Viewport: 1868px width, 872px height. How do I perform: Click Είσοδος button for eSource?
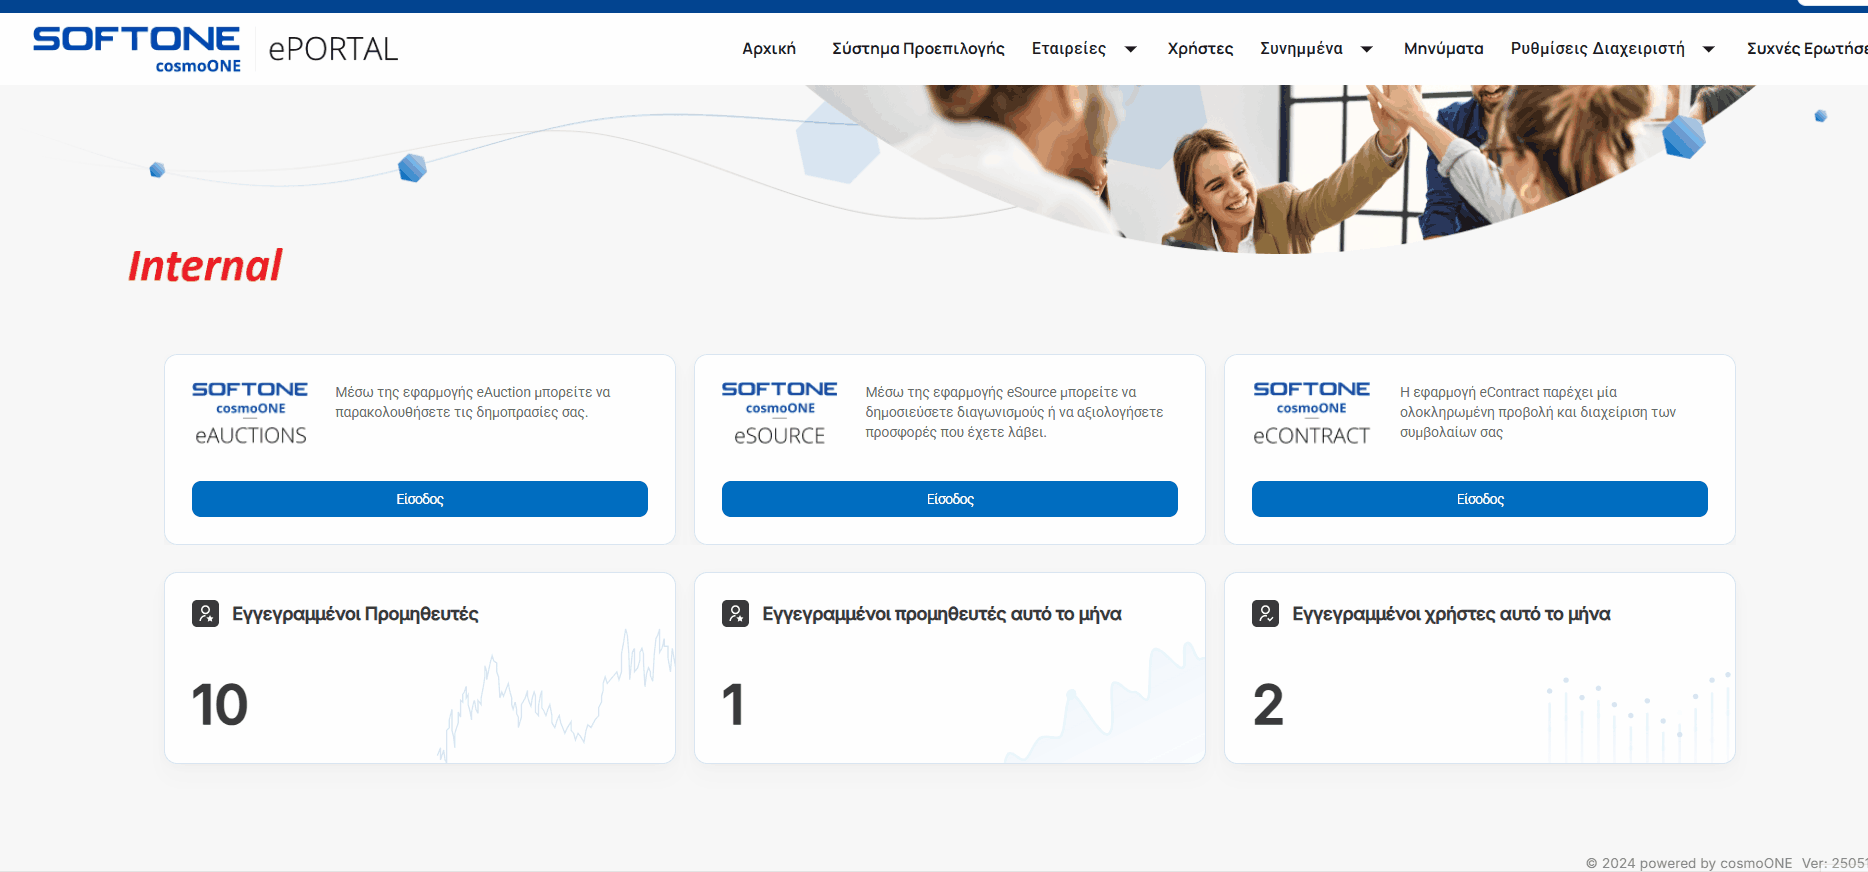tap(950, 499)
